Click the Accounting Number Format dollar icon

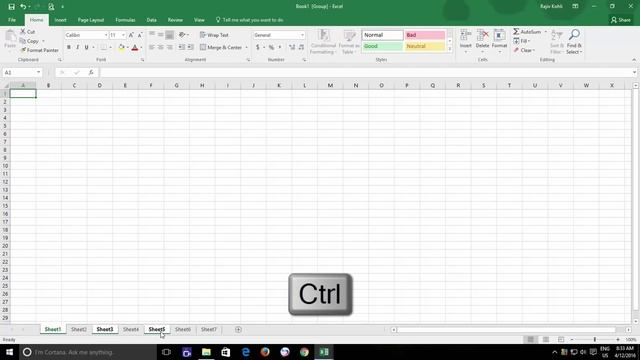click(258, 47)
